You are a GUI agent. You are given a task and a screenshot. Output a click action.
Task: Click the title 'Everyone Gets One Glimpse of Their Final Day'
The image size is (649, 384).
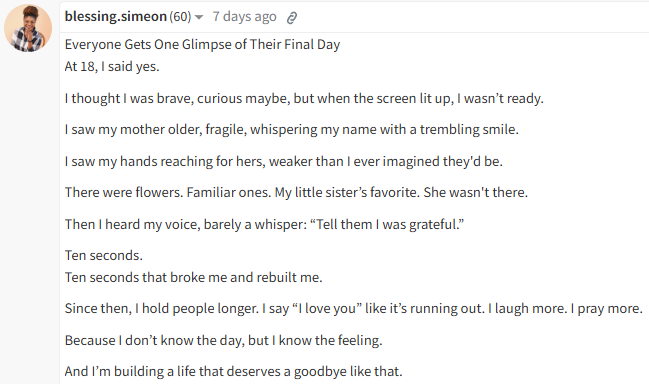202,44
